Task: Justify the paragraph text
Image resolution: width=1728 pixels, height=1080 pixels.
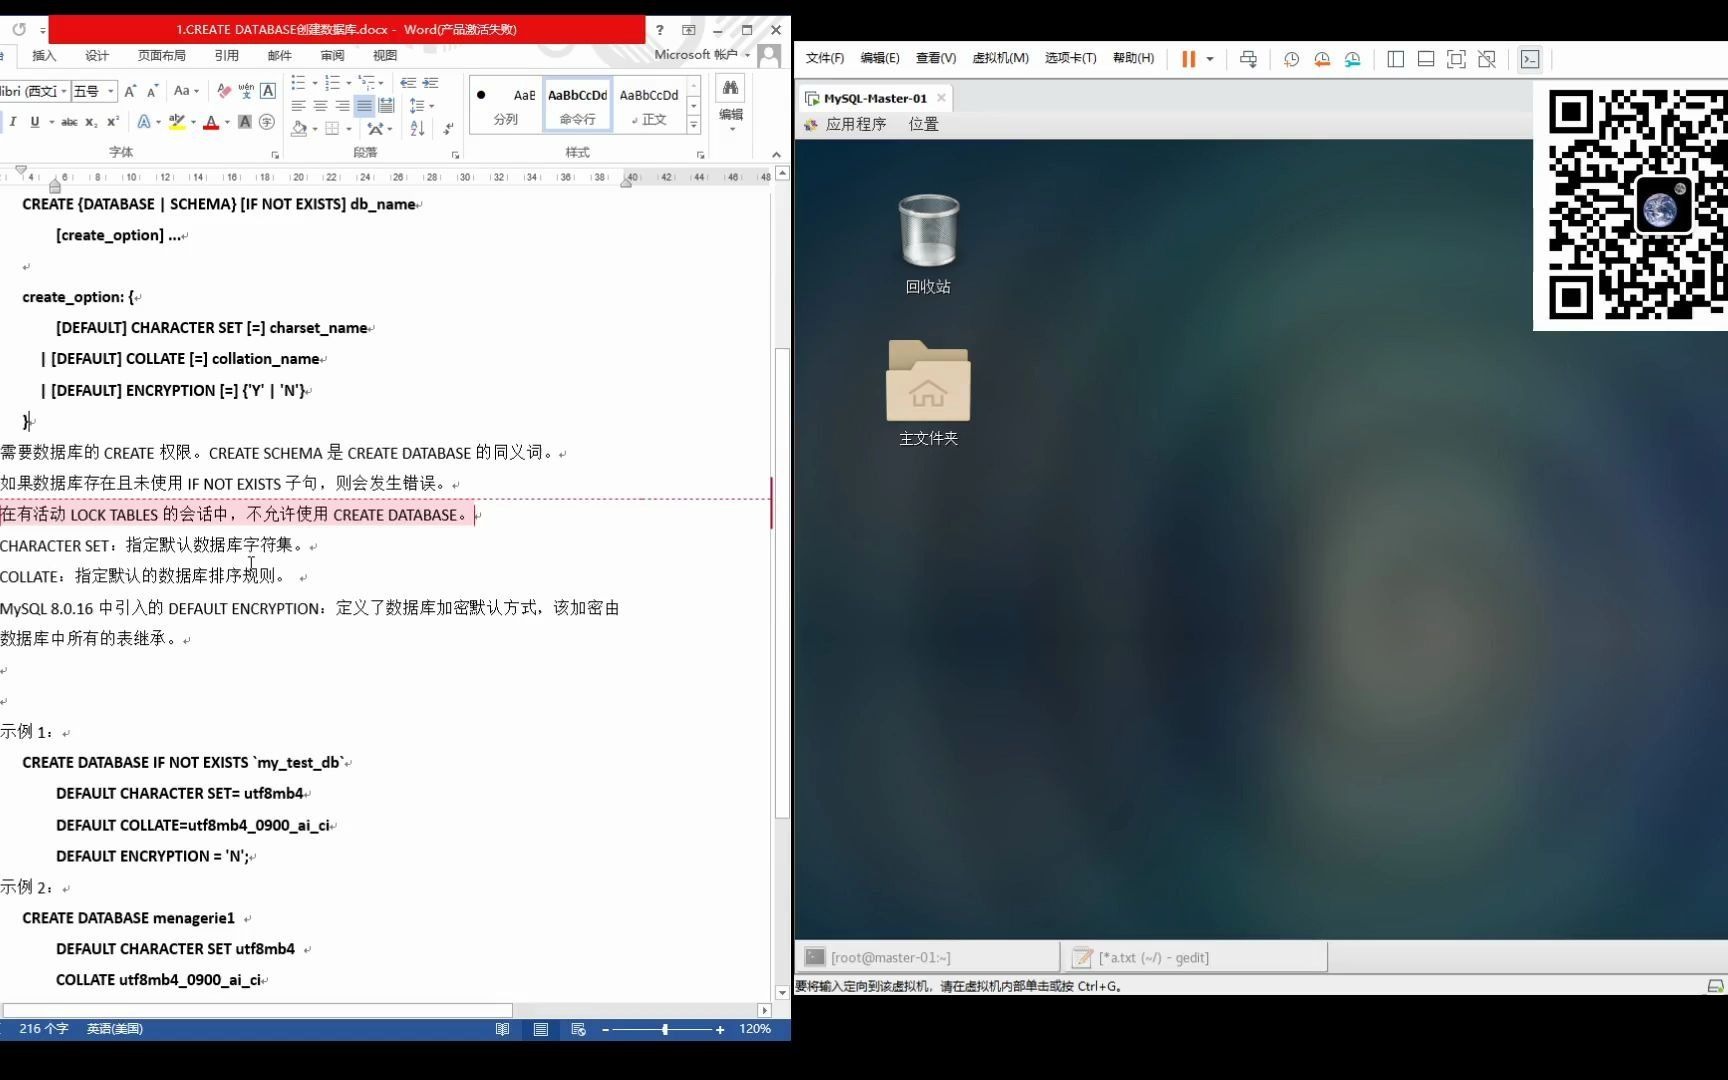Action: 364,106
